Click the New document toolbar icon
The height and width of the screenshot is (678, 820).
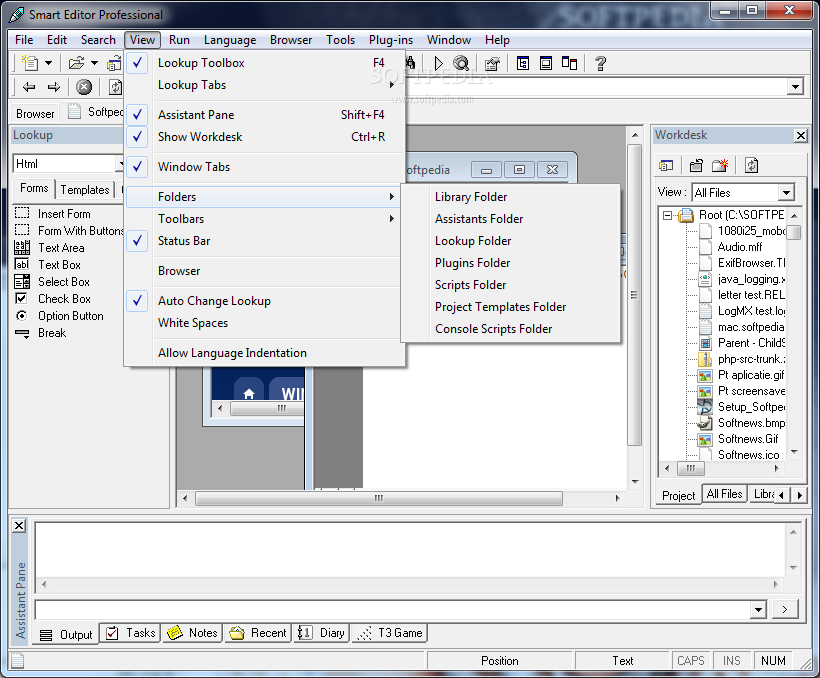(30, 63)
